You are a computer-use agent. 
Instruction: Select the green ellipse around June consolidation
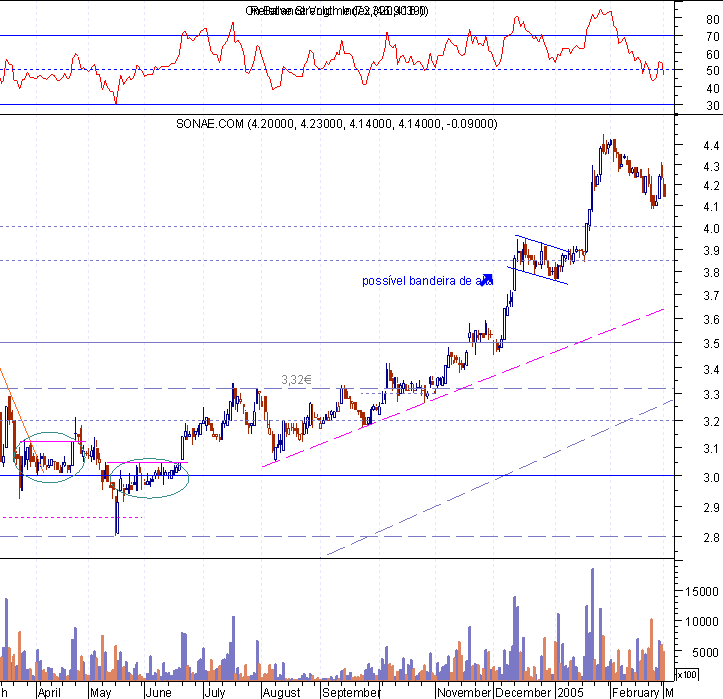click(149, 478)
